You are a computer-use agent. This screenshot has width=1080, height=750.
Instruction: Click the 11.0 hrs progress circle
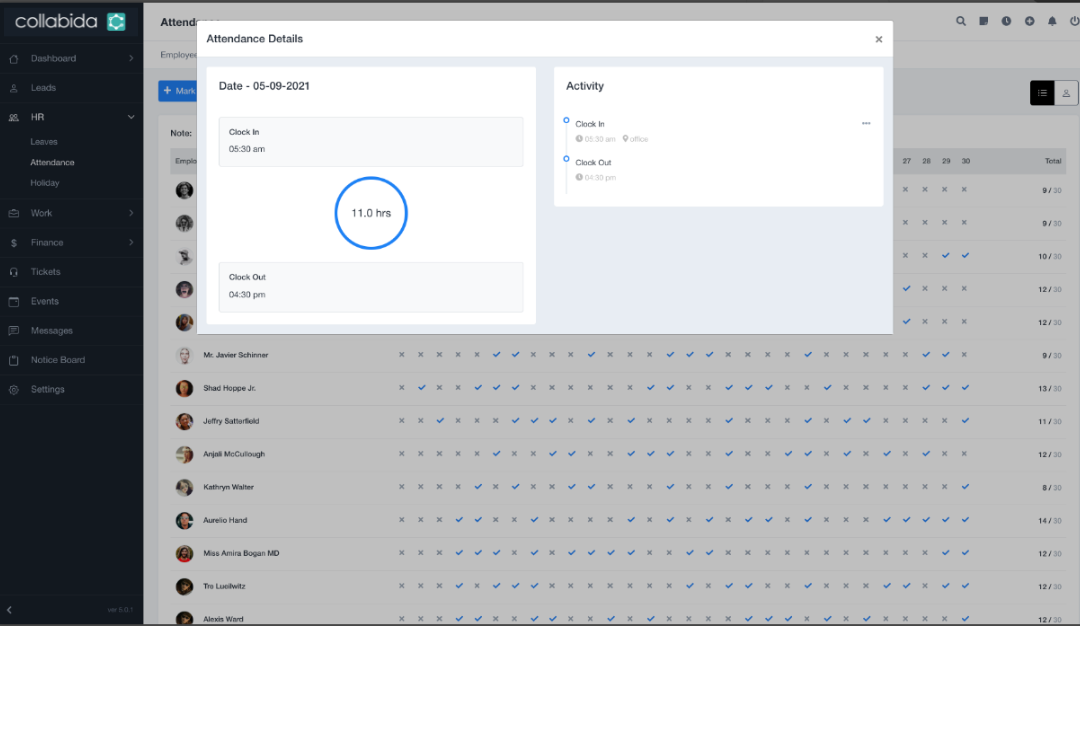pyautogui.click(x=370, y=213)
